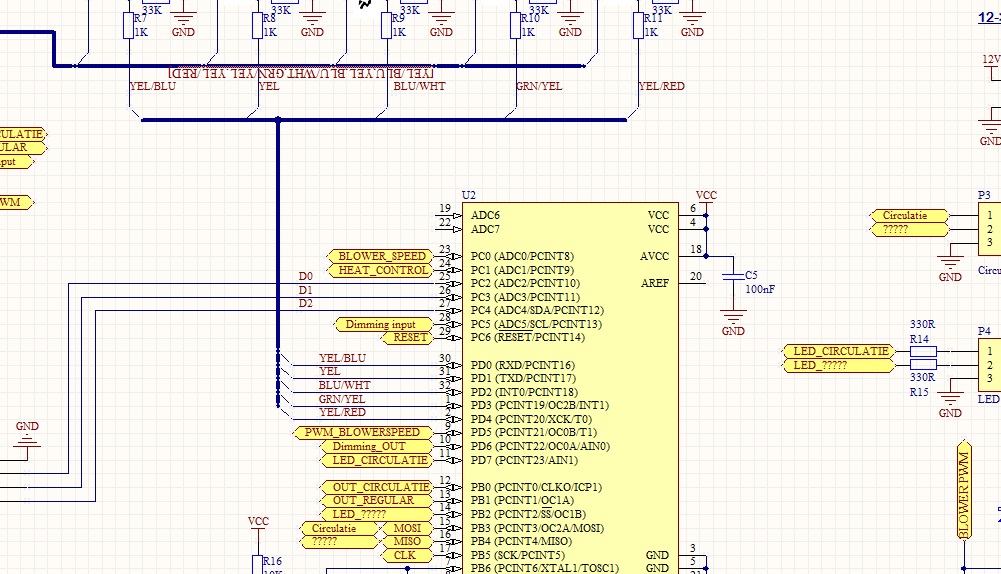Click the YEL/RED label below resistor R11
Screen dimensions: 1001x574
coord(662,86)
